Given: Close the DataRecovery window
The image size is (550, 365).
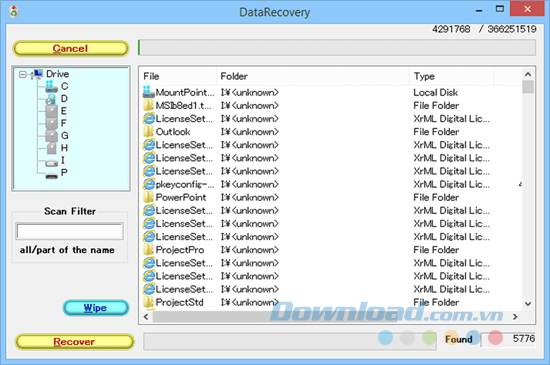Looking at the screenshot, I should point(527,9).
